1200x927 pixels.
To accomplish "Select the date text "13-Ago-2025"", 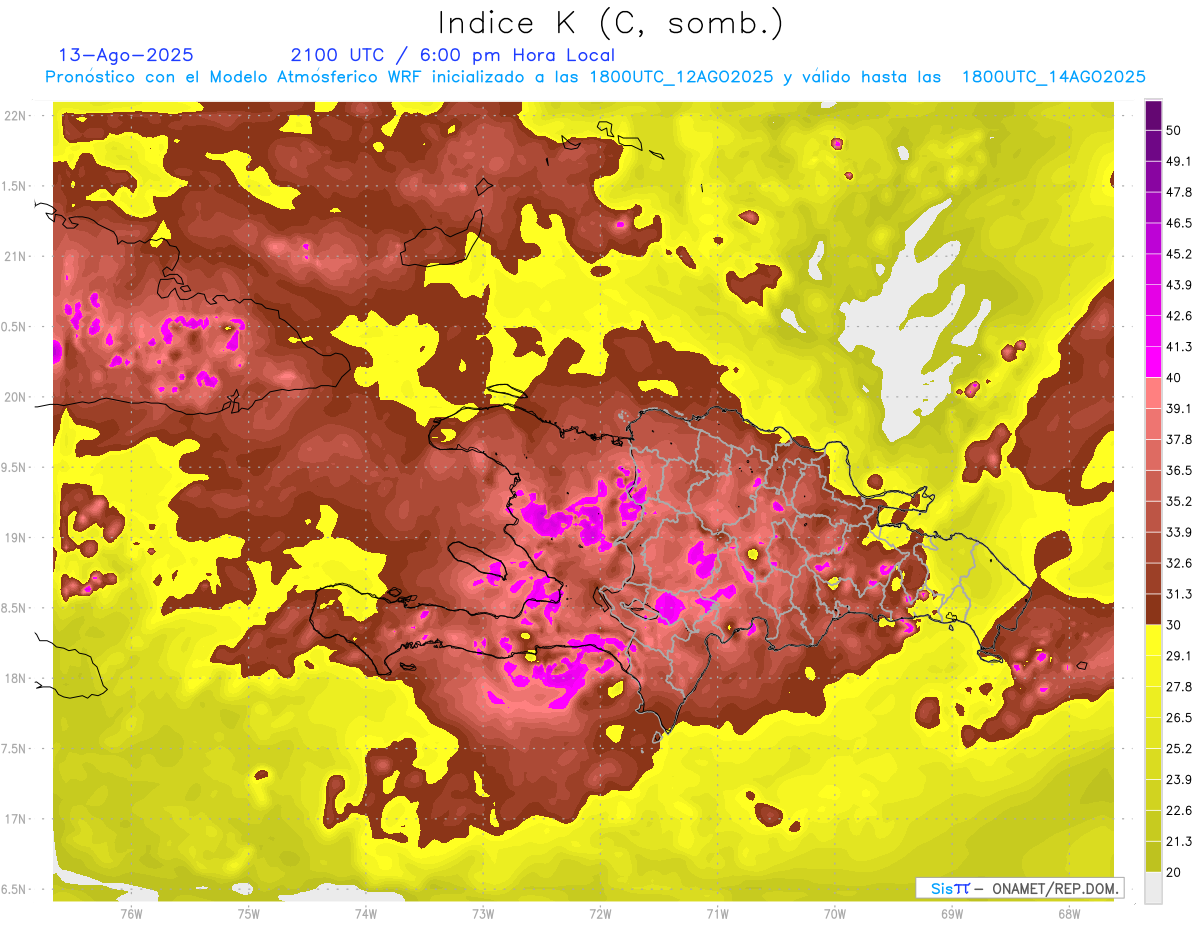I will click(126, 55).
